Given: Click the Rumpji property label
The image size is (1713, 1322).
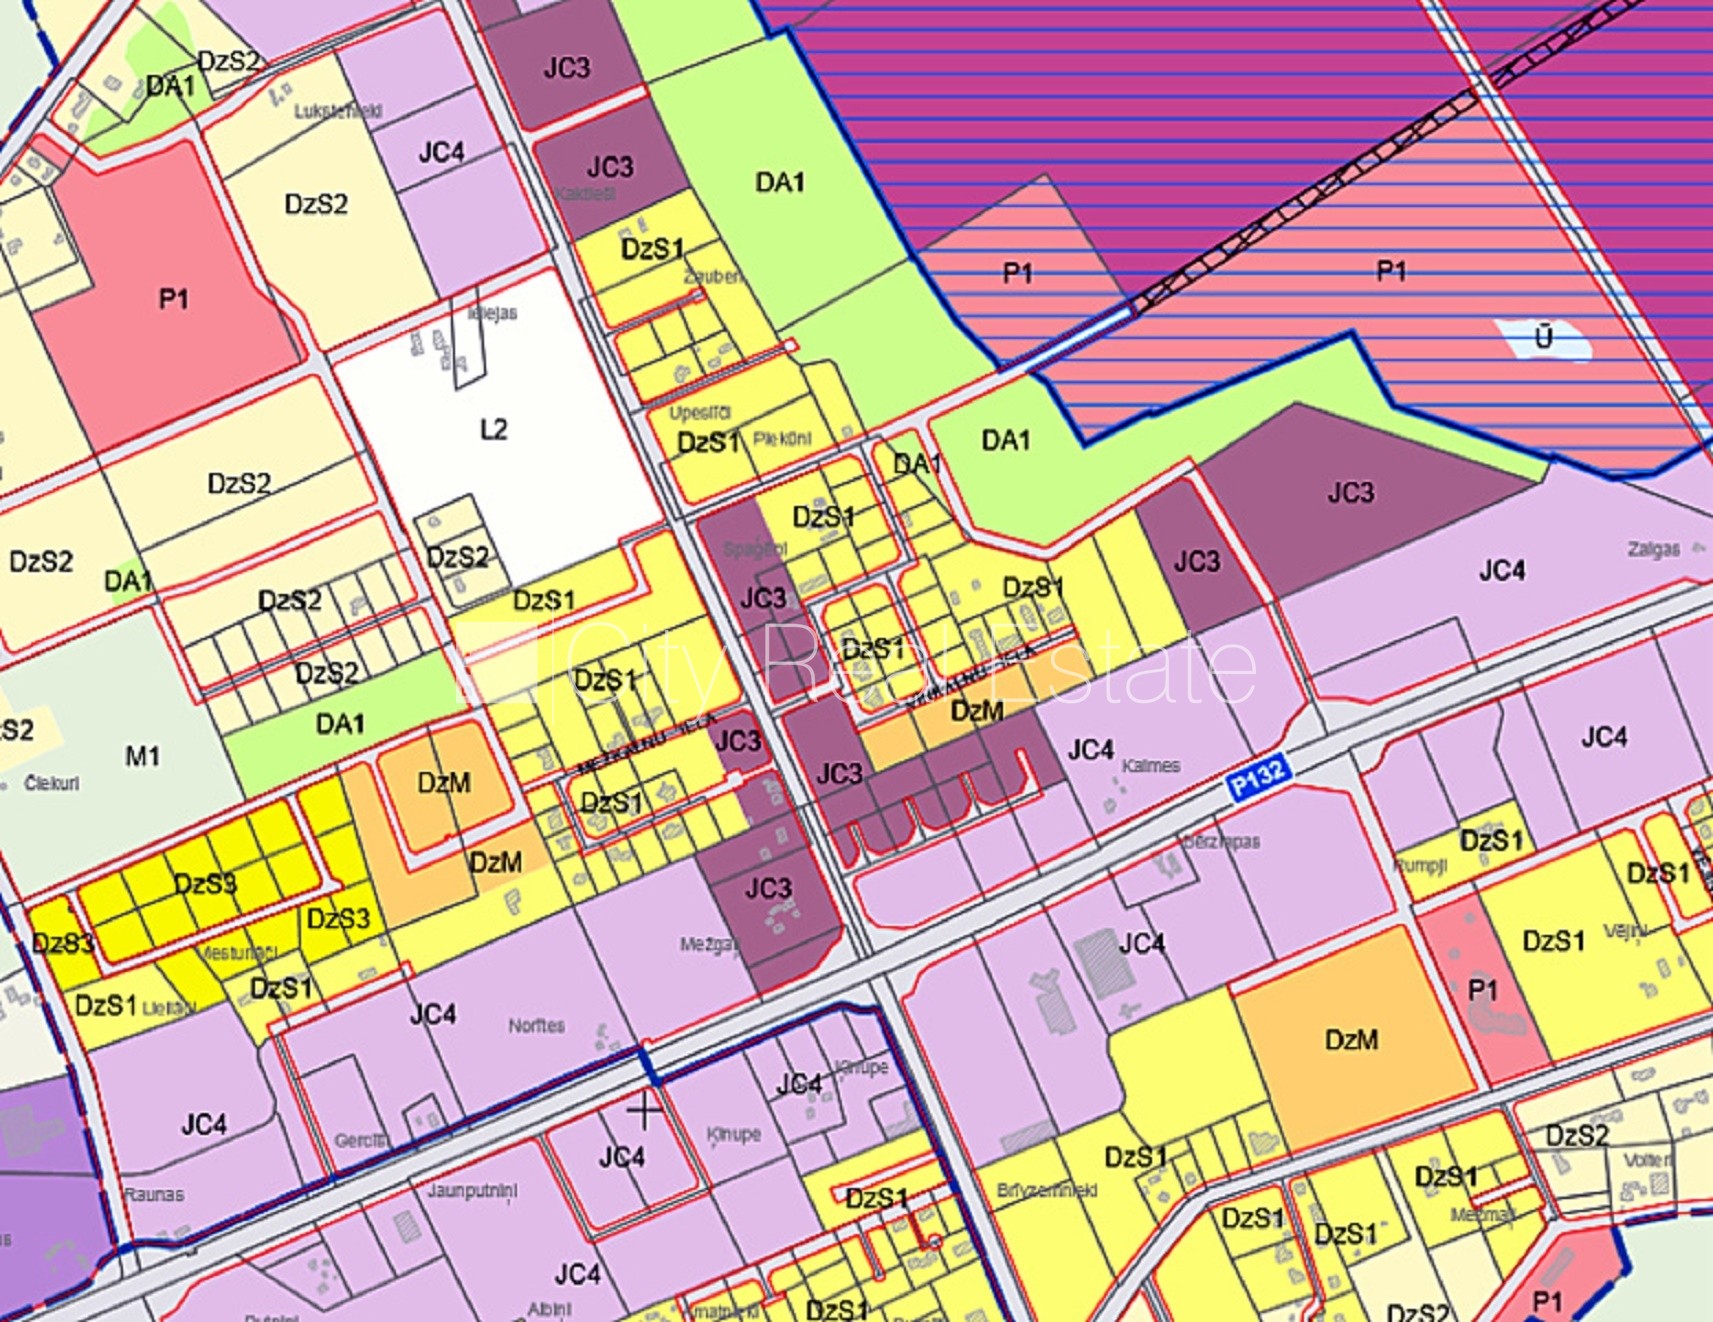Looking at the screenshot, I should tap(1420, 864).
